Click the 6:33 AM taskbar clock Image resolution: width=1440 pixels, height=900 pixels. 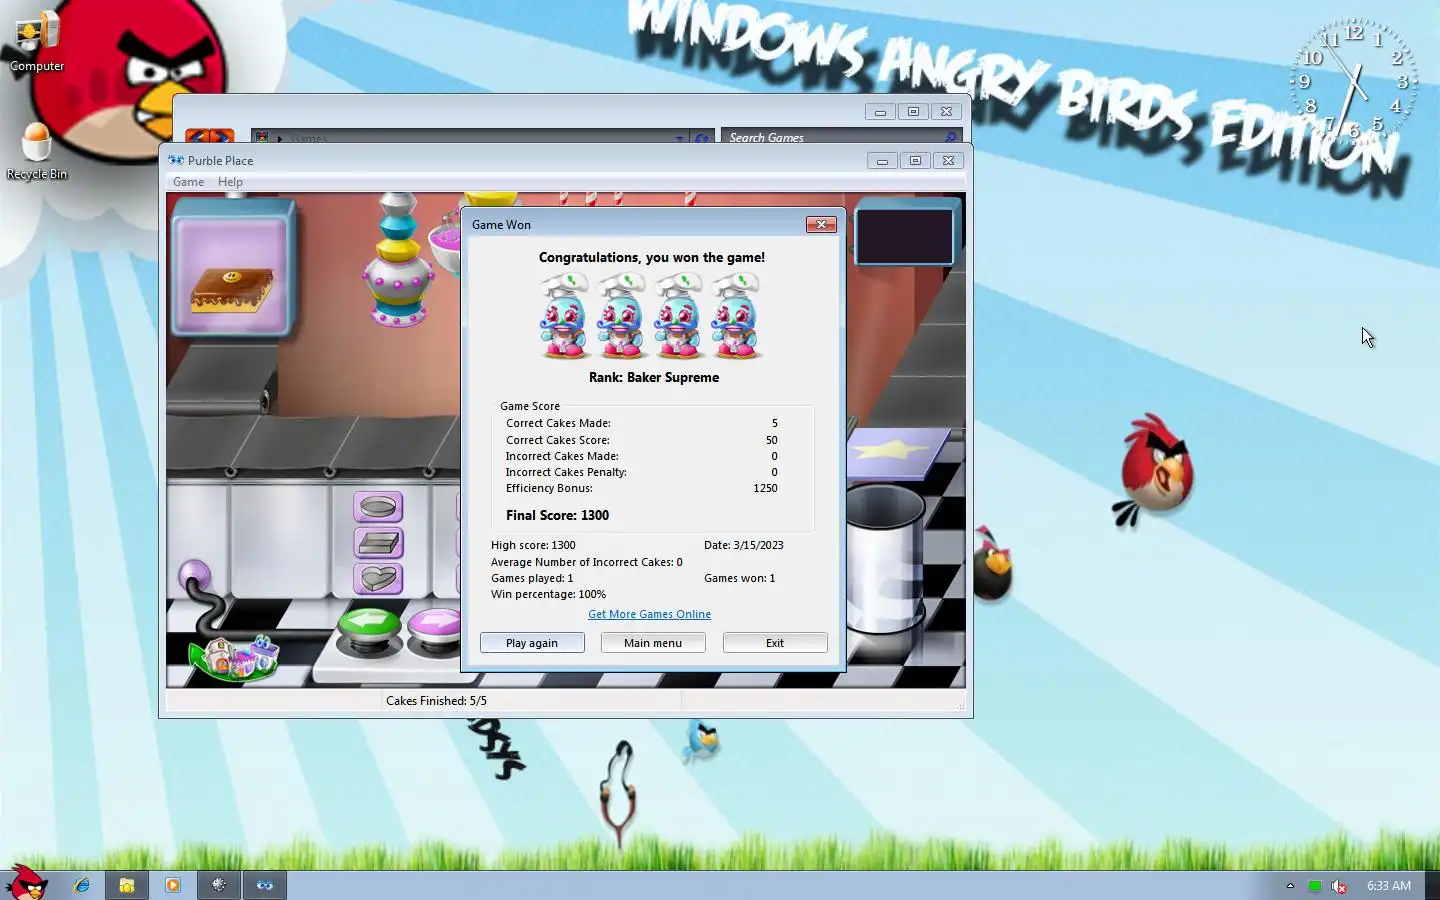pyautogui.click(x=1389, y=886)
